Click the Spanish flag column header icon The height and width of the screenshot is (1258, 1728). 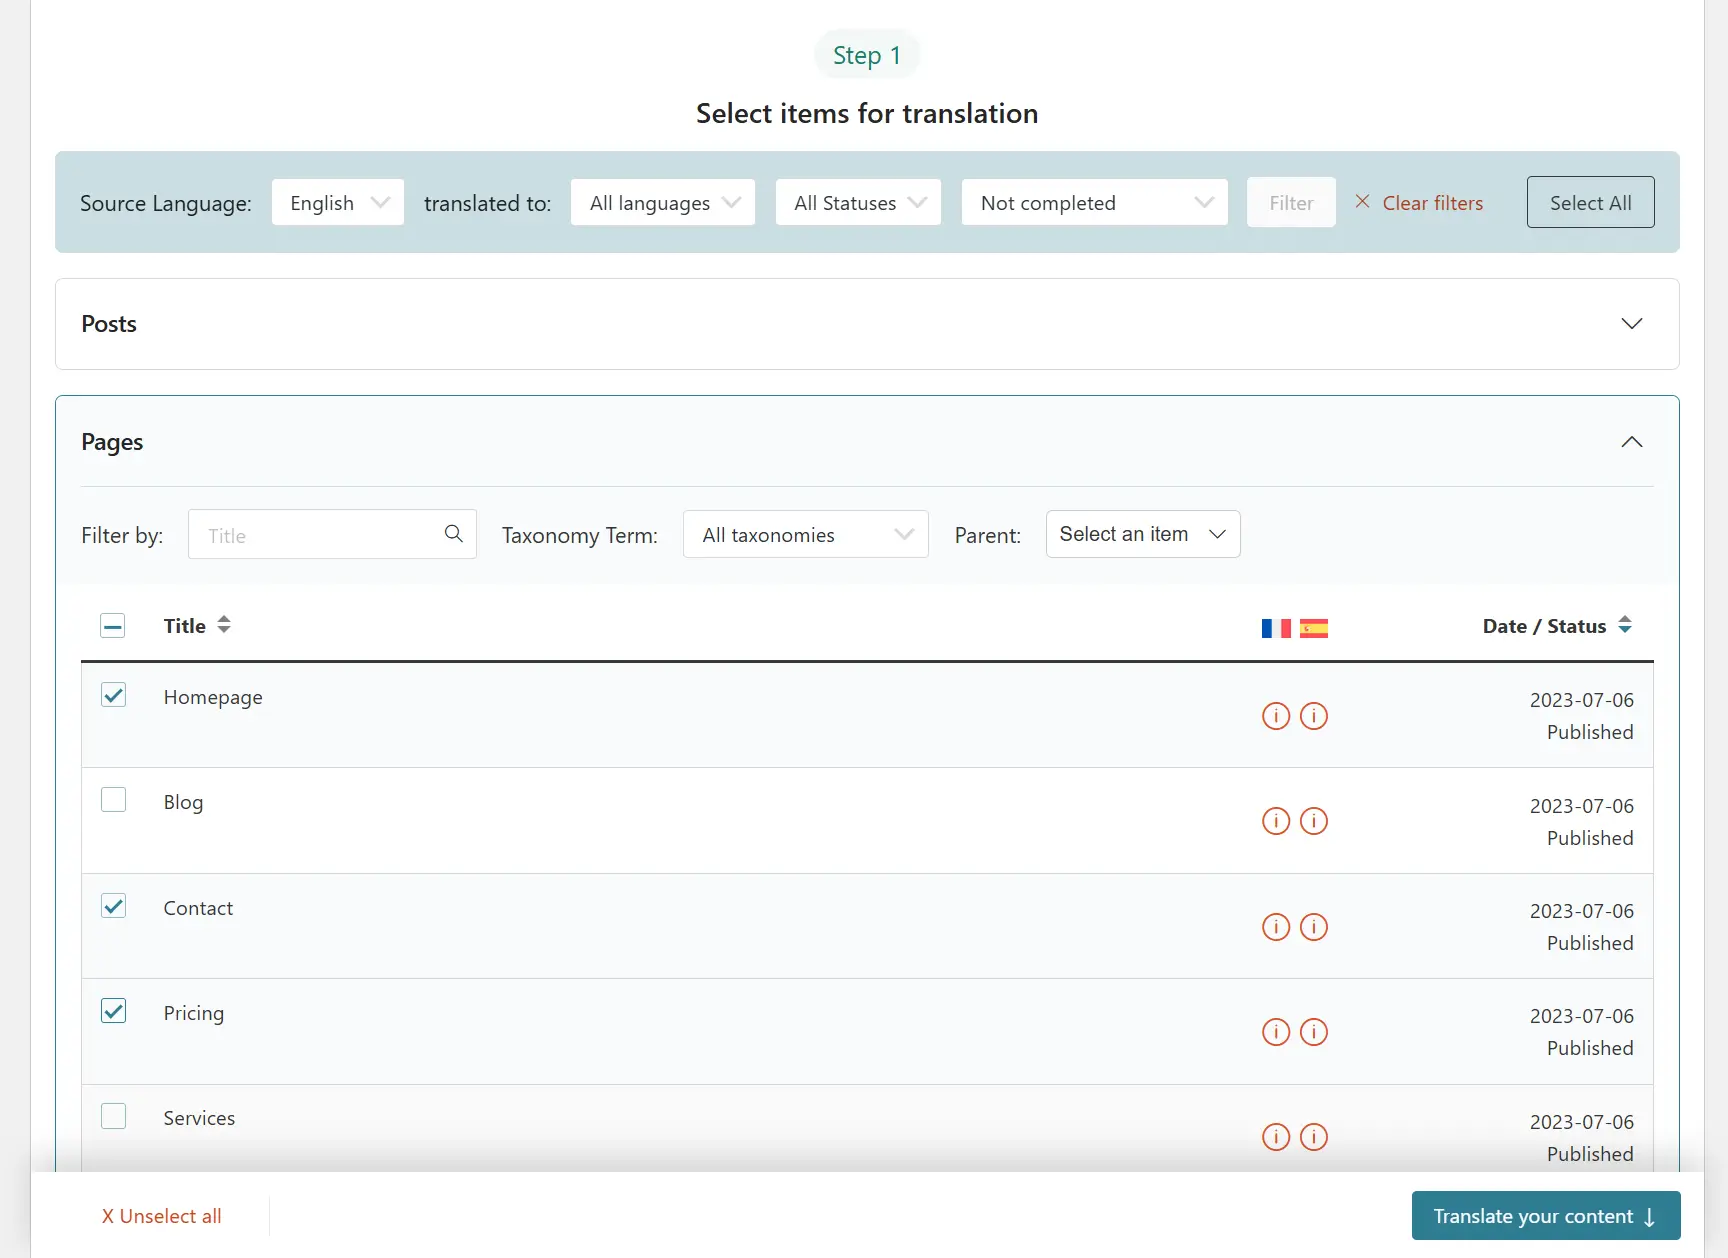pos(1314,627)
